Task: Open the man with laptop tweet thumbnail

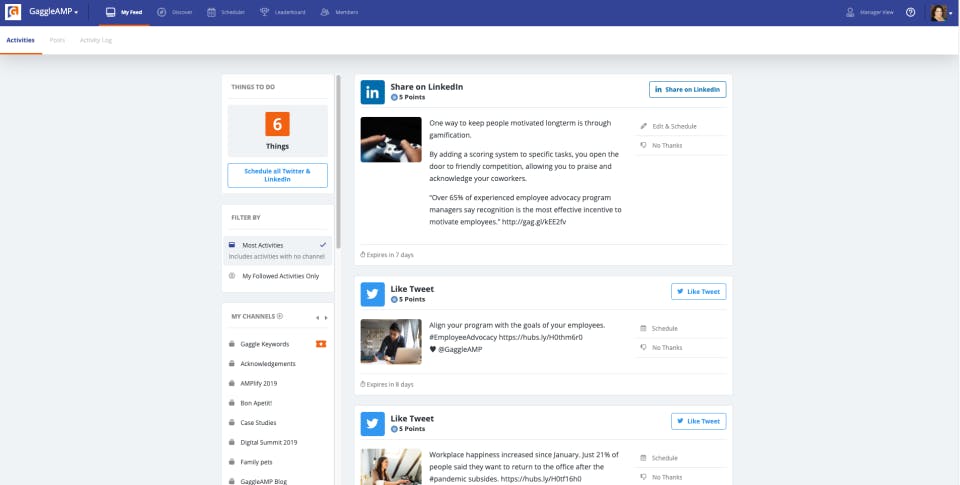Action: pos(391,342)
